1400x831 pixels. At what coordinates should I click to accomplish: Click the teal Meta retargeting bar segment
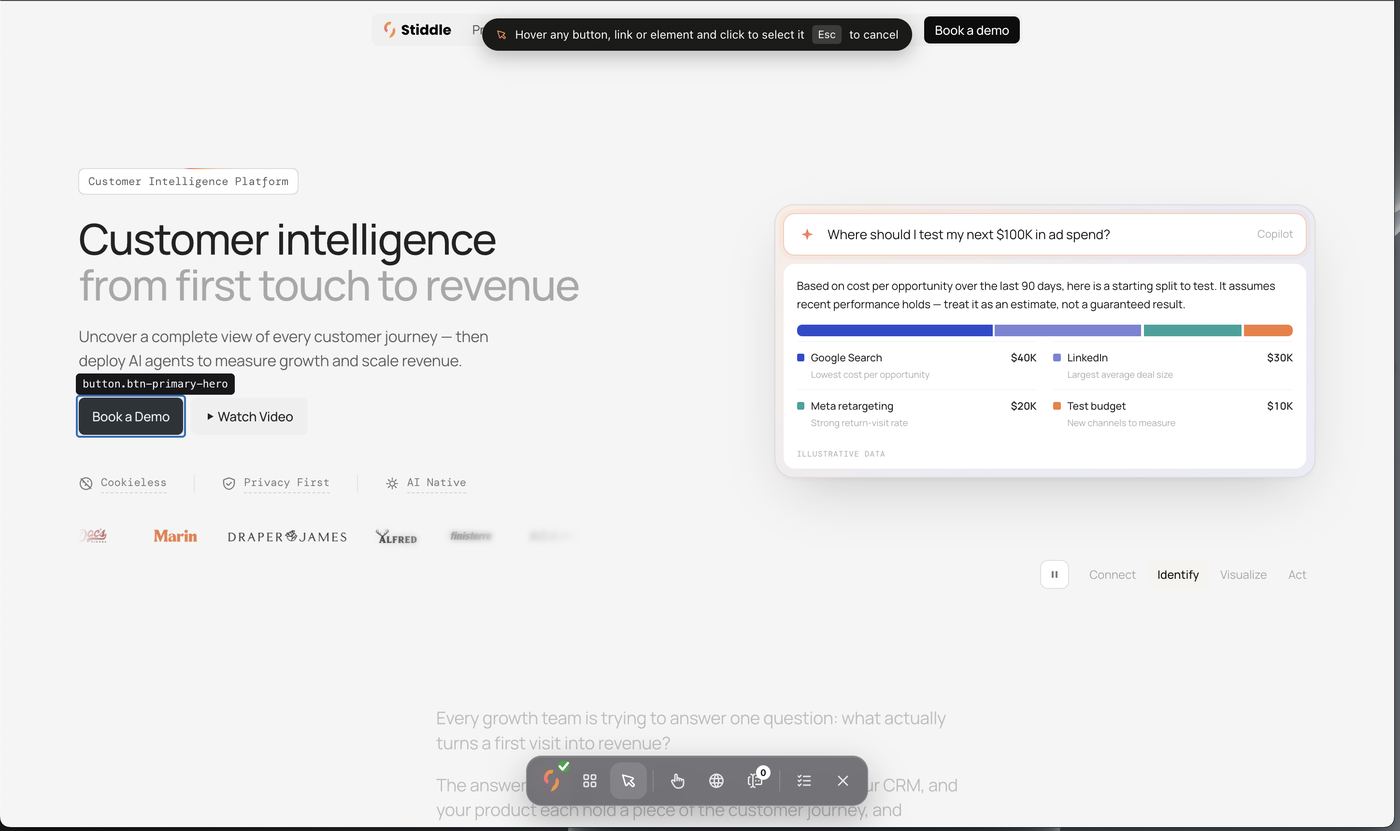click(1192, 330)
